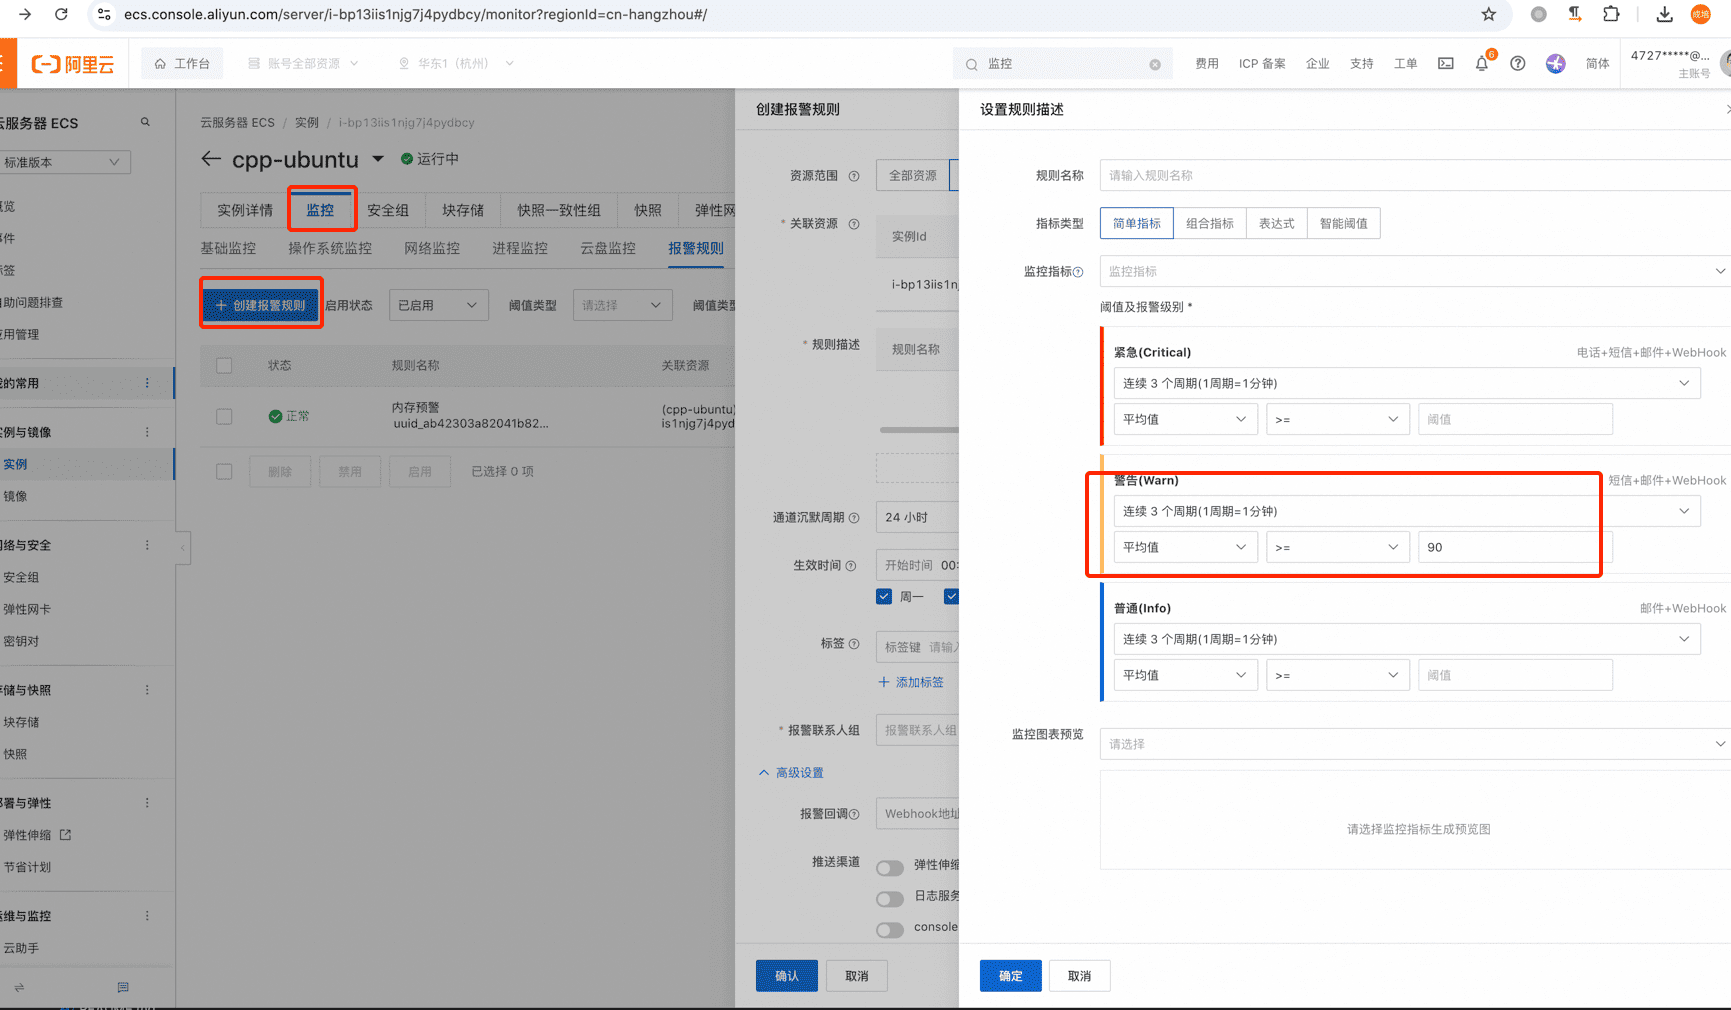This screenshot has width=1731, height=1010.
Task: Switch to the 表达式 metric type
Action: [x=1276, y=223]
